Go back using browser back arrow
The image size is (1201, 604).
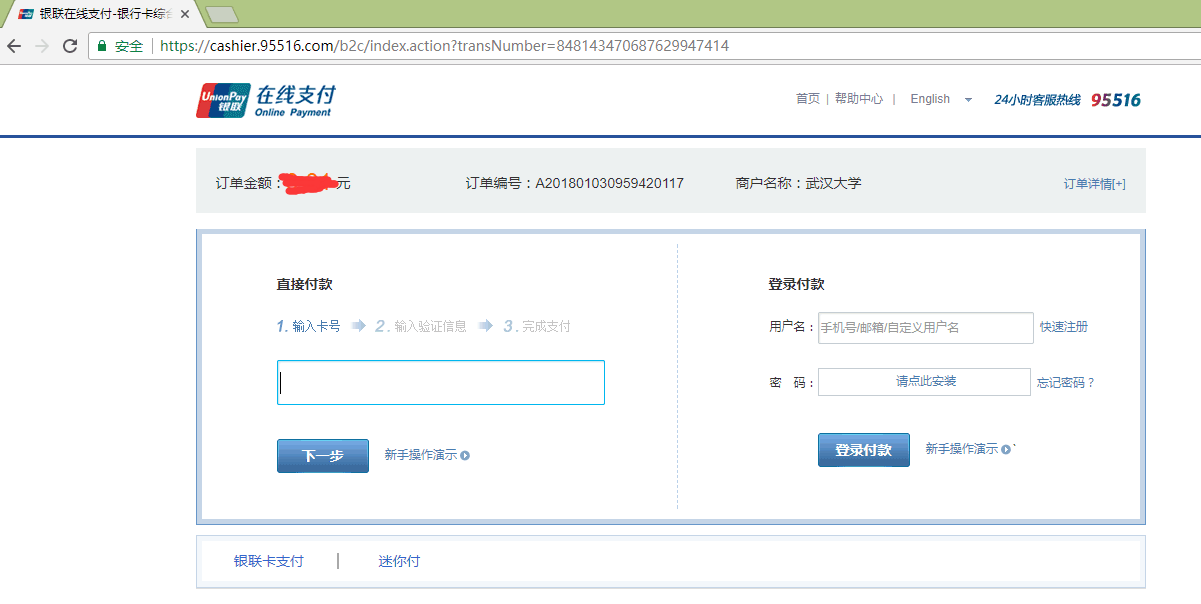coord(14,46)
